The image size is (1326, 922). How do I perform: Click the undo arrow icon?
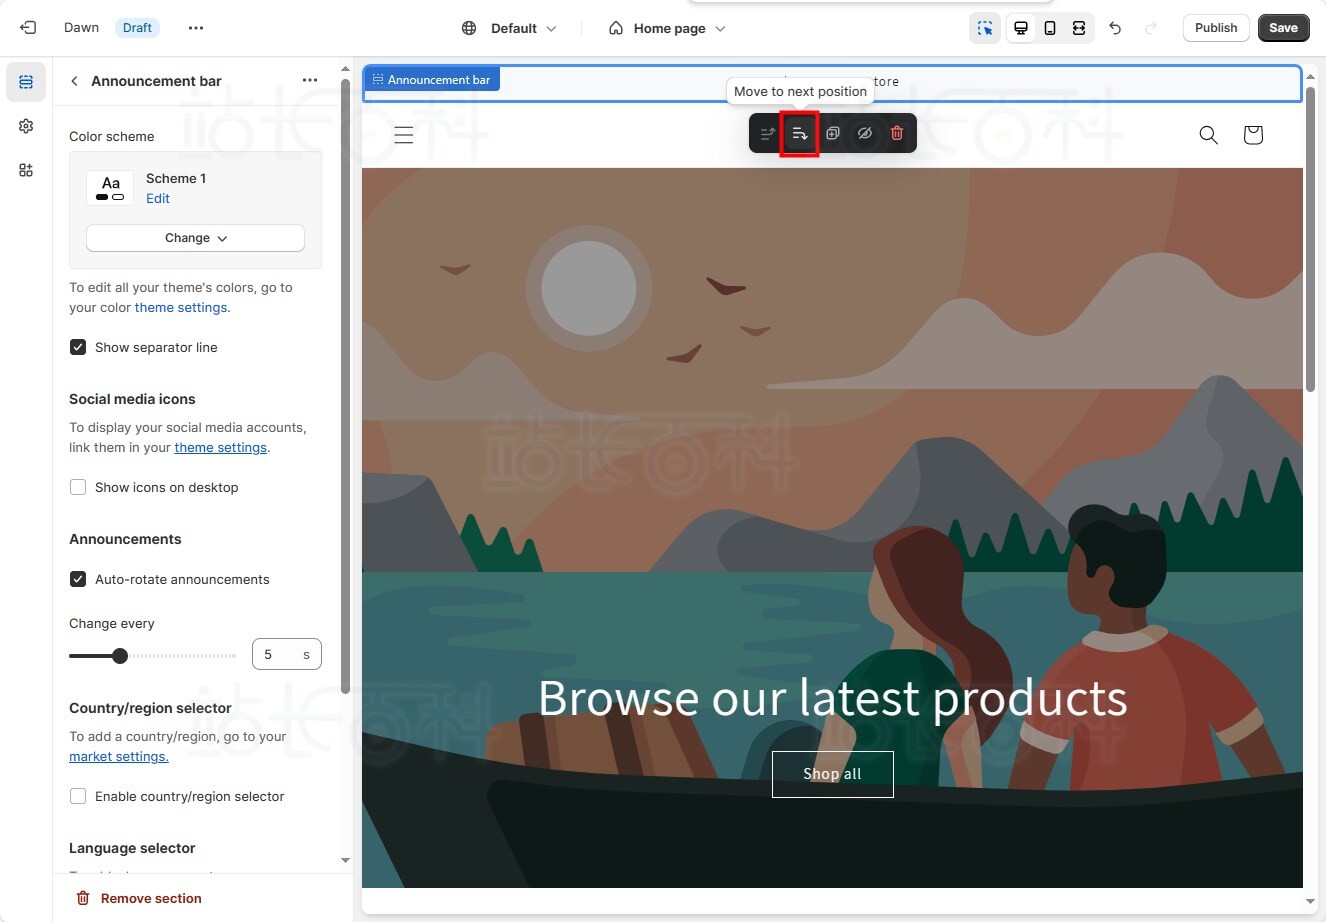(x=1115, y=28)
